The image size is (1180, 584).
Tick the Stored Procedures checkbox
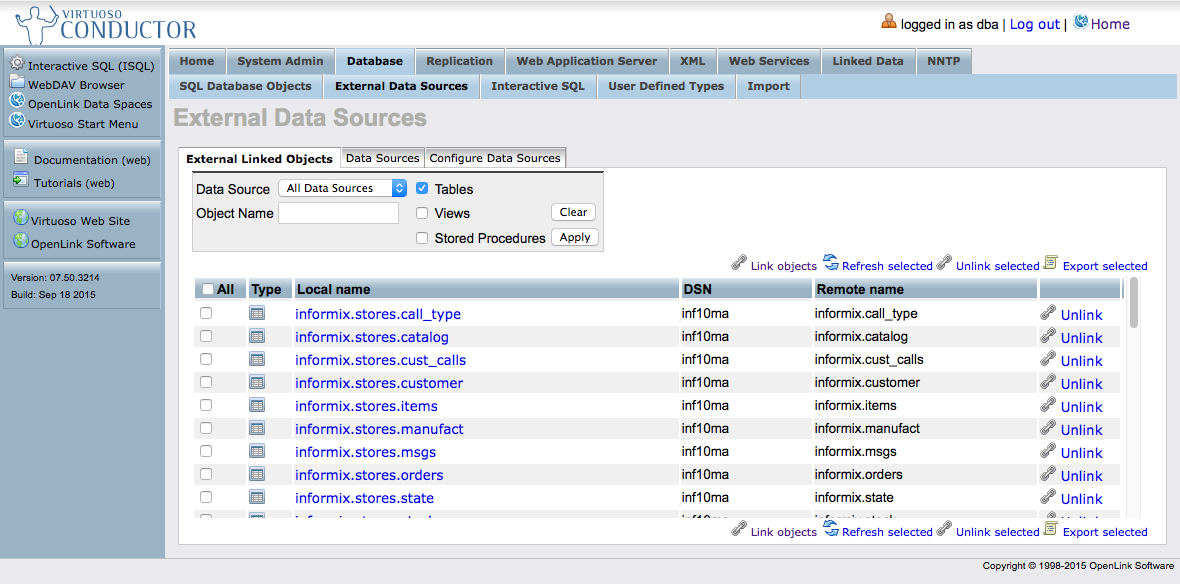point(422,238)
